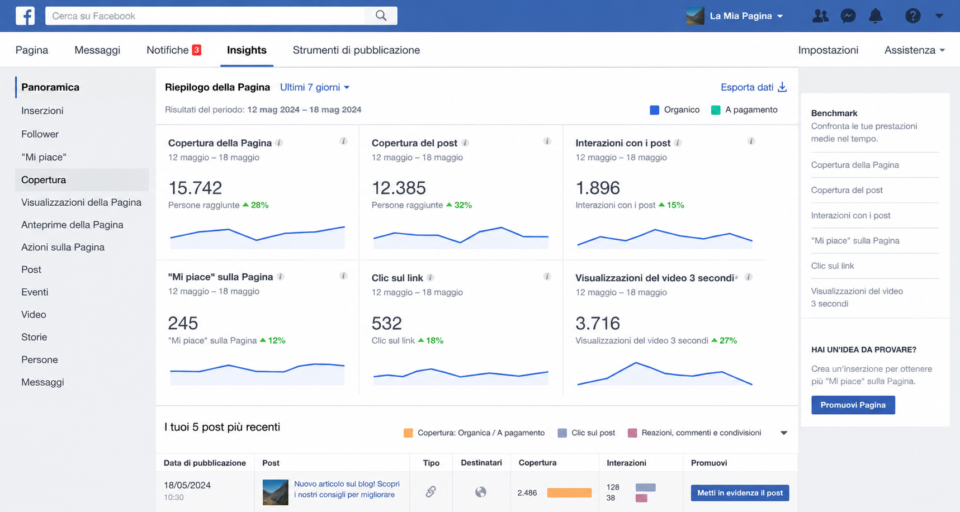Image resolution: width=960 pixels, height=512 pixels.
Task: Click Metti in evidenza il post button
Action: (x=740, y=493)
